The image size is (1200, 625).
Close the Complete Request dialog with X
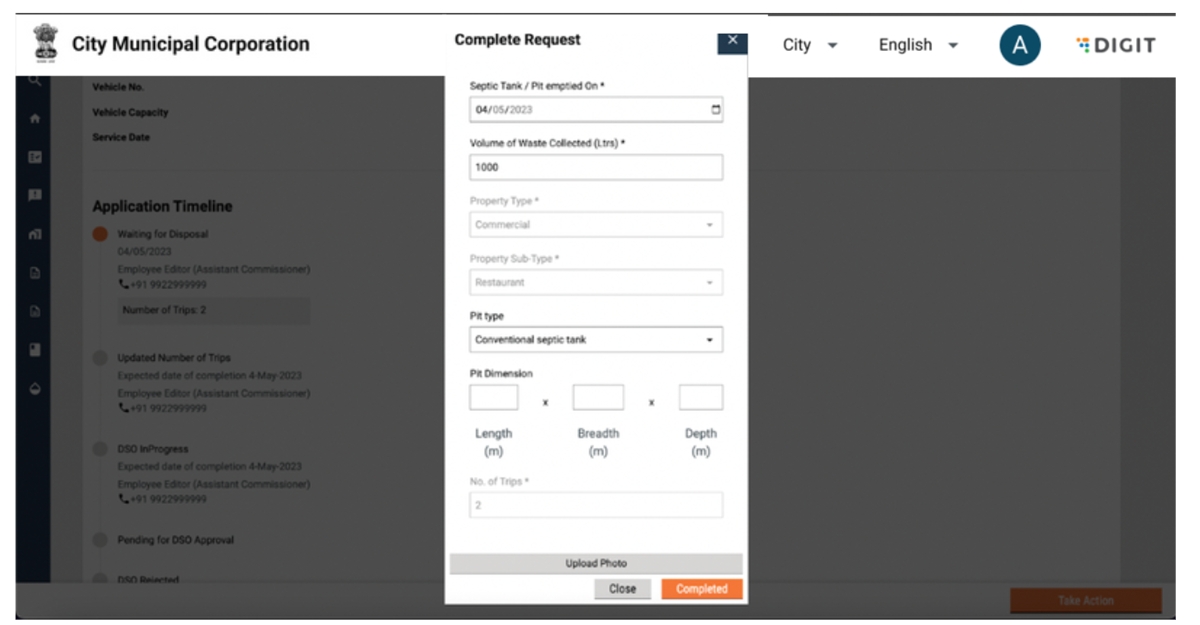[x=732, y=41]
